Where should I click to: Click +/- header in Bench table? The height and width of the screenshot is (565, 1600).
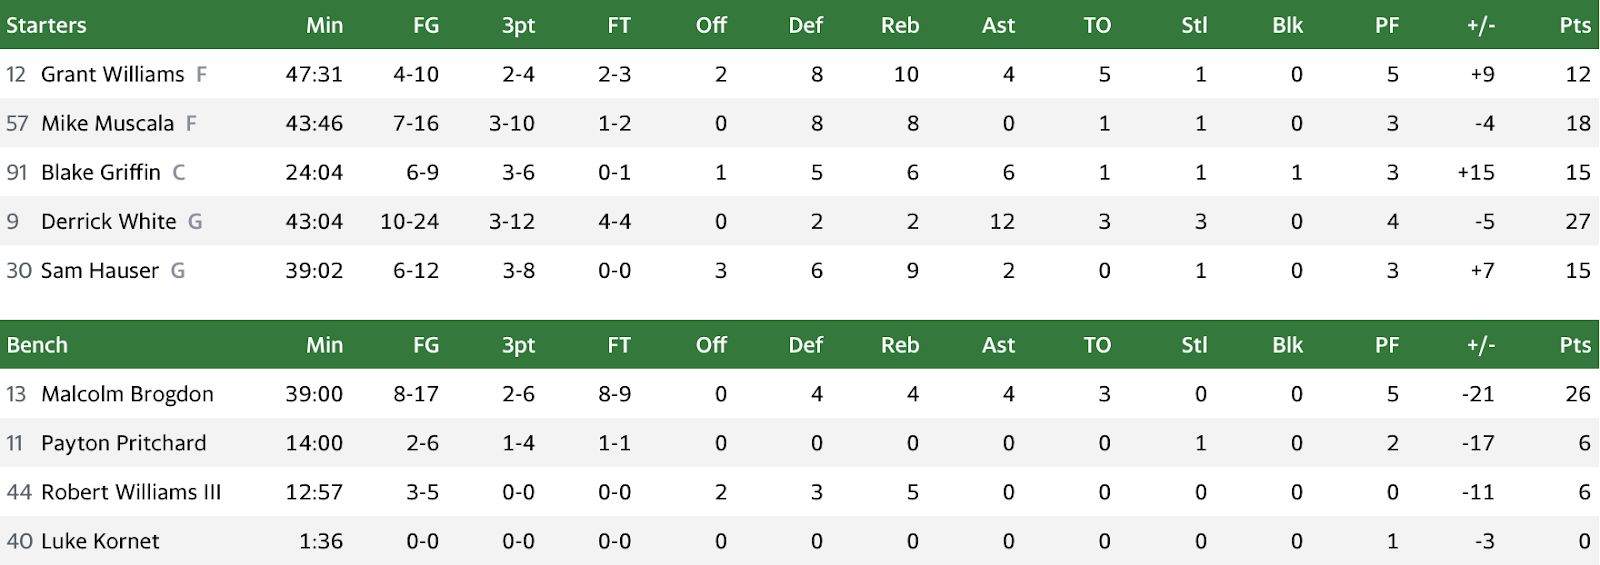(1481, 345)
